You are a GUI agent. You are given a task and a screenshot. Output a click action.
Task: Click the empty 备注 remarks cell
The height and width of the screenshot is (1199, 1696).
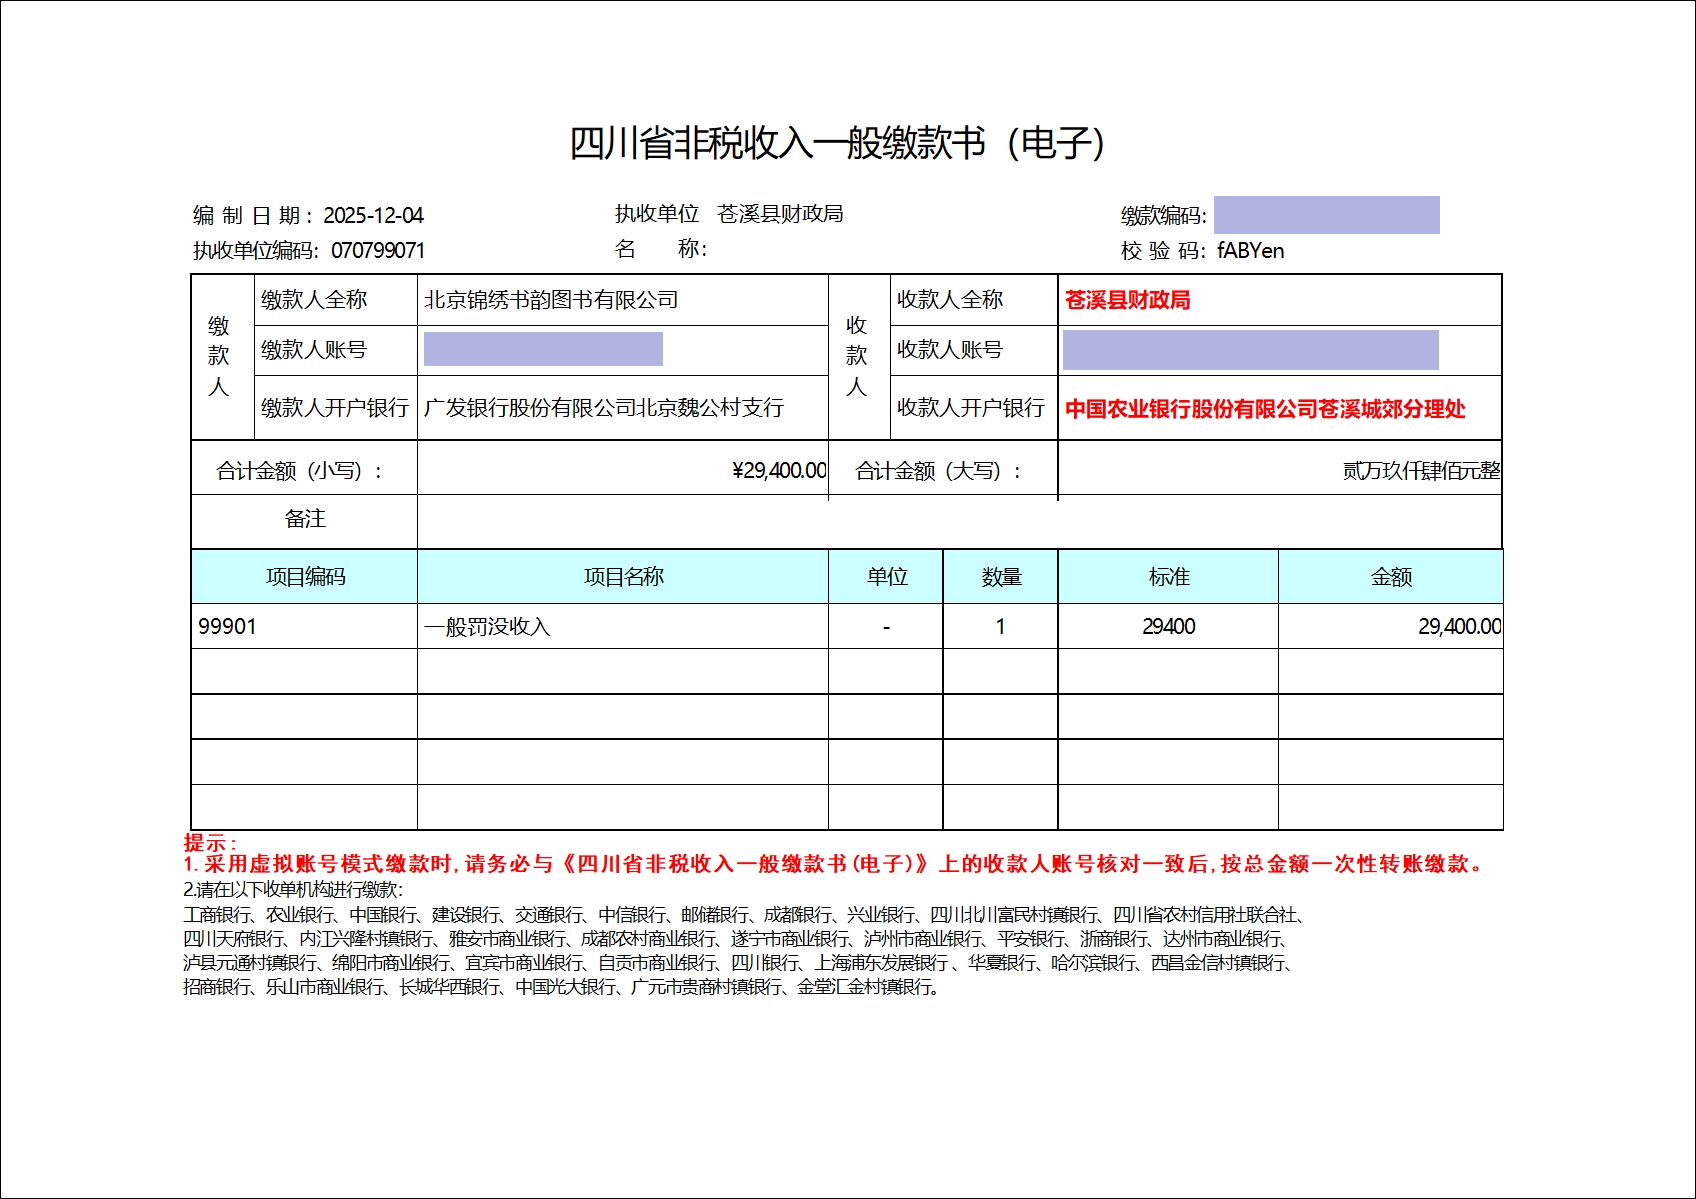[958, 521]
